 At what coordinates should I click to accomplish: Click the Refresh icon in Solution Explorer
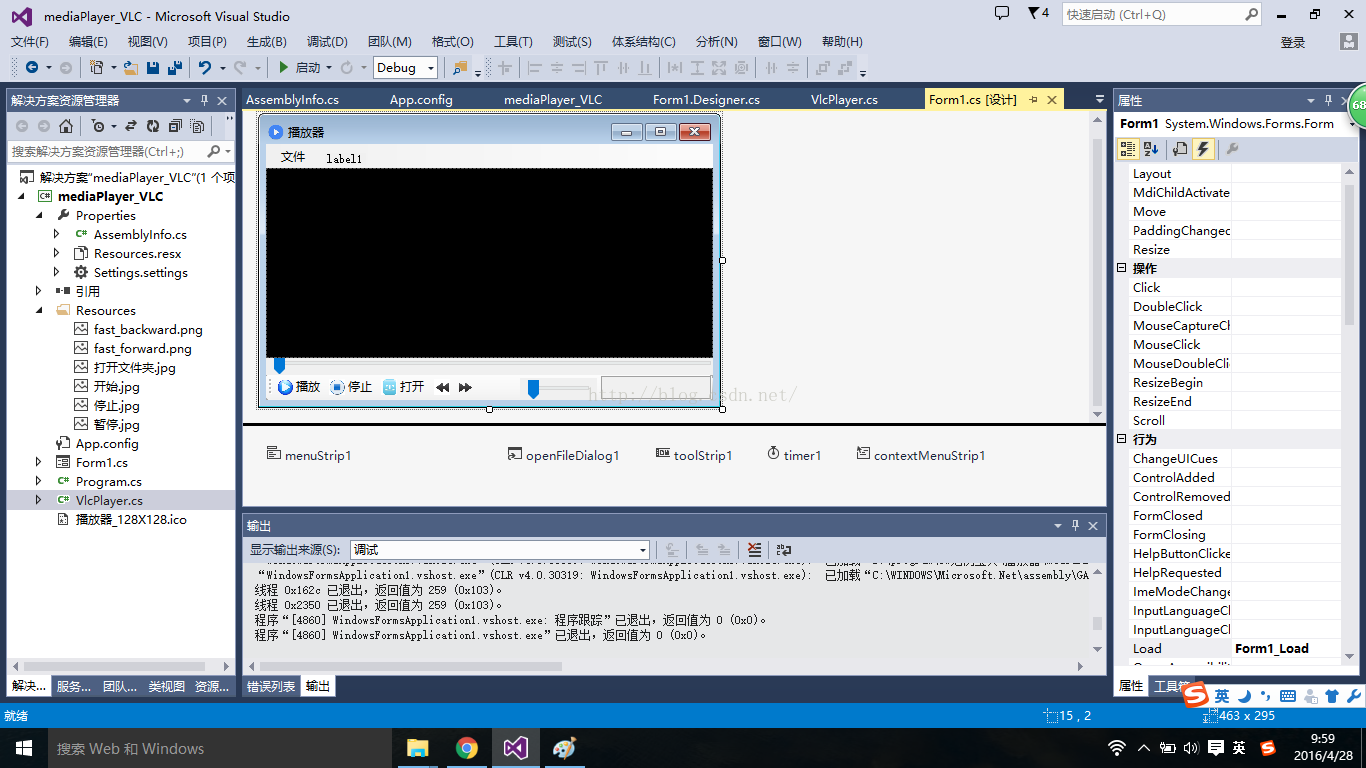(x=153, y=126)
